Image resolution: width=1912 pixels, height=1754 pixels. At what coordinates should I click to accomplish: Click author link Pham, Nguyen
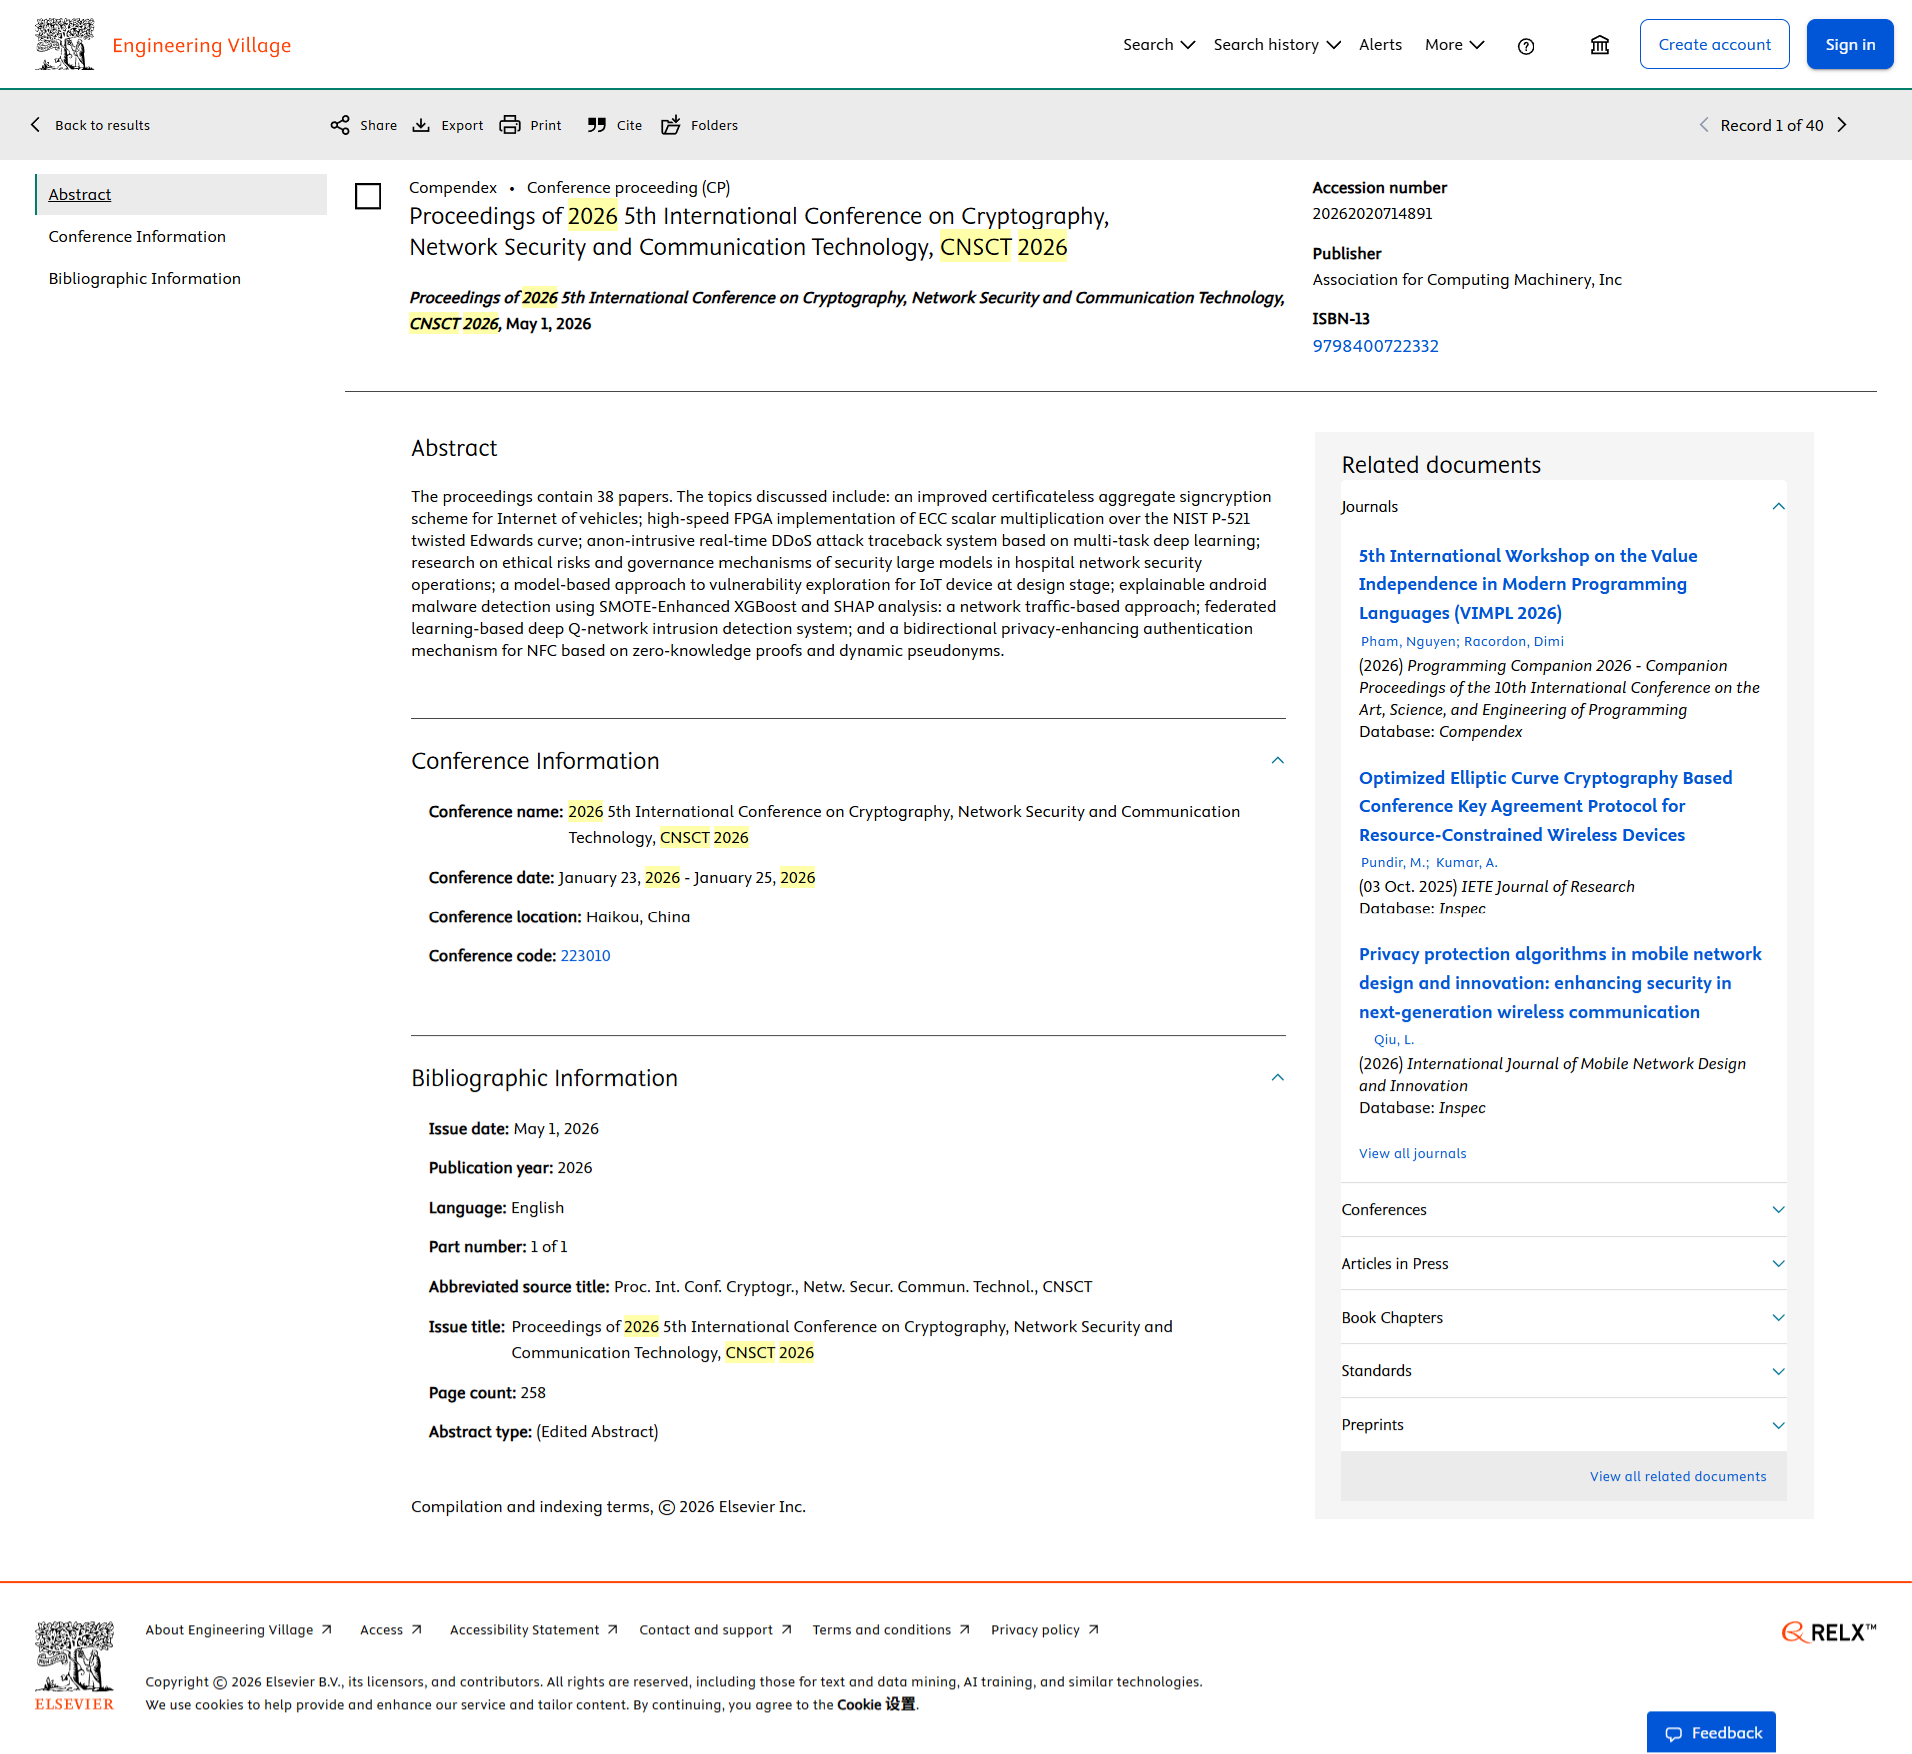(x=1409, y=642)
